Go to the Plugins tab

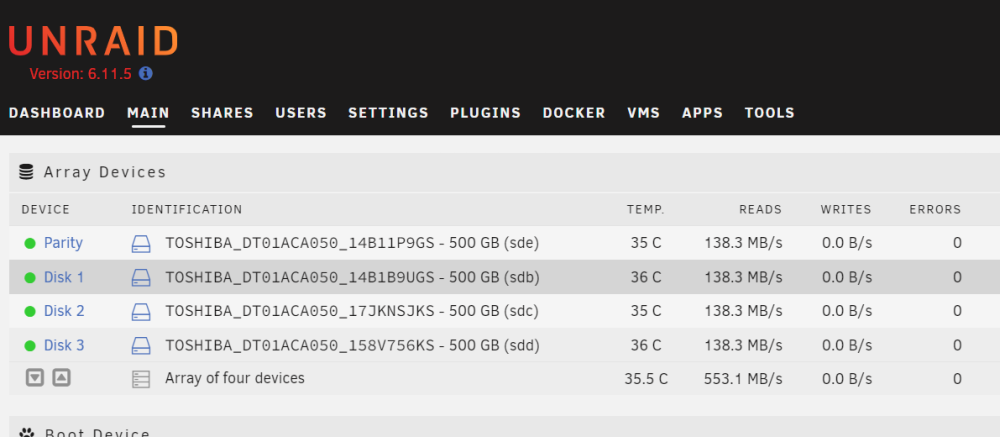(x=485, y=113)
